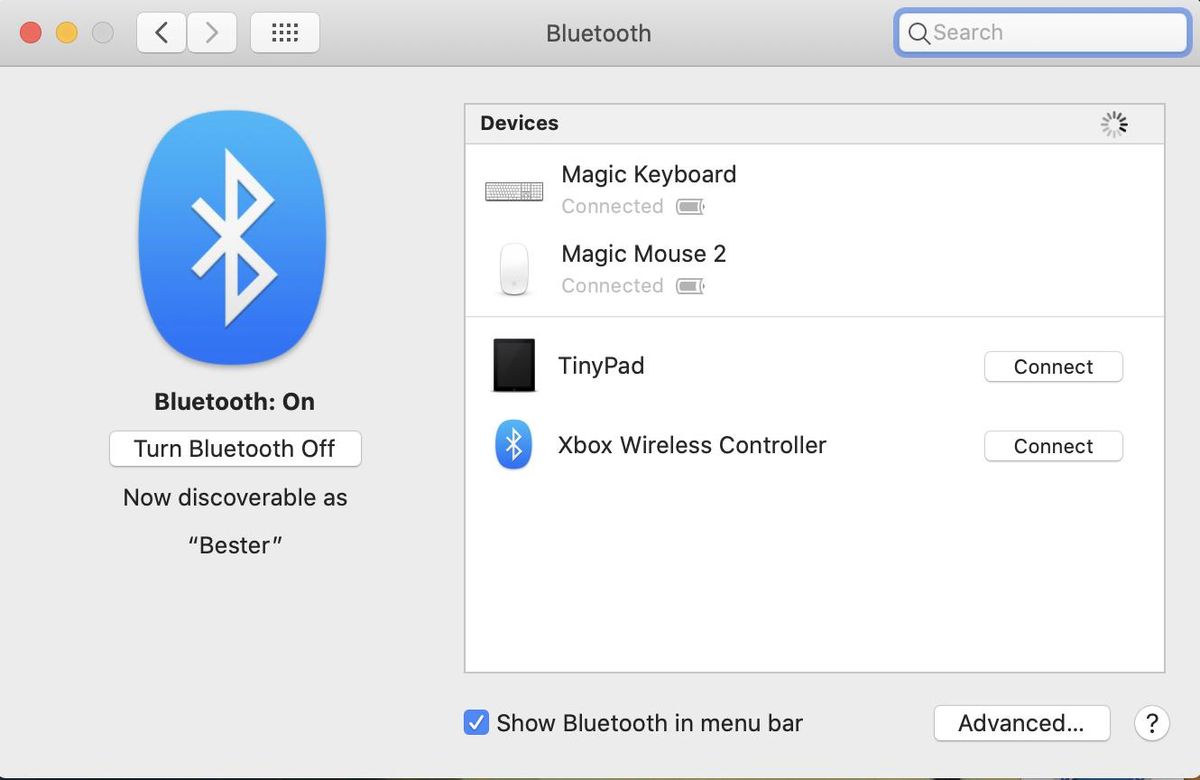
Task: Turn Bluetooth Off
Action: [x=235, y=448]
